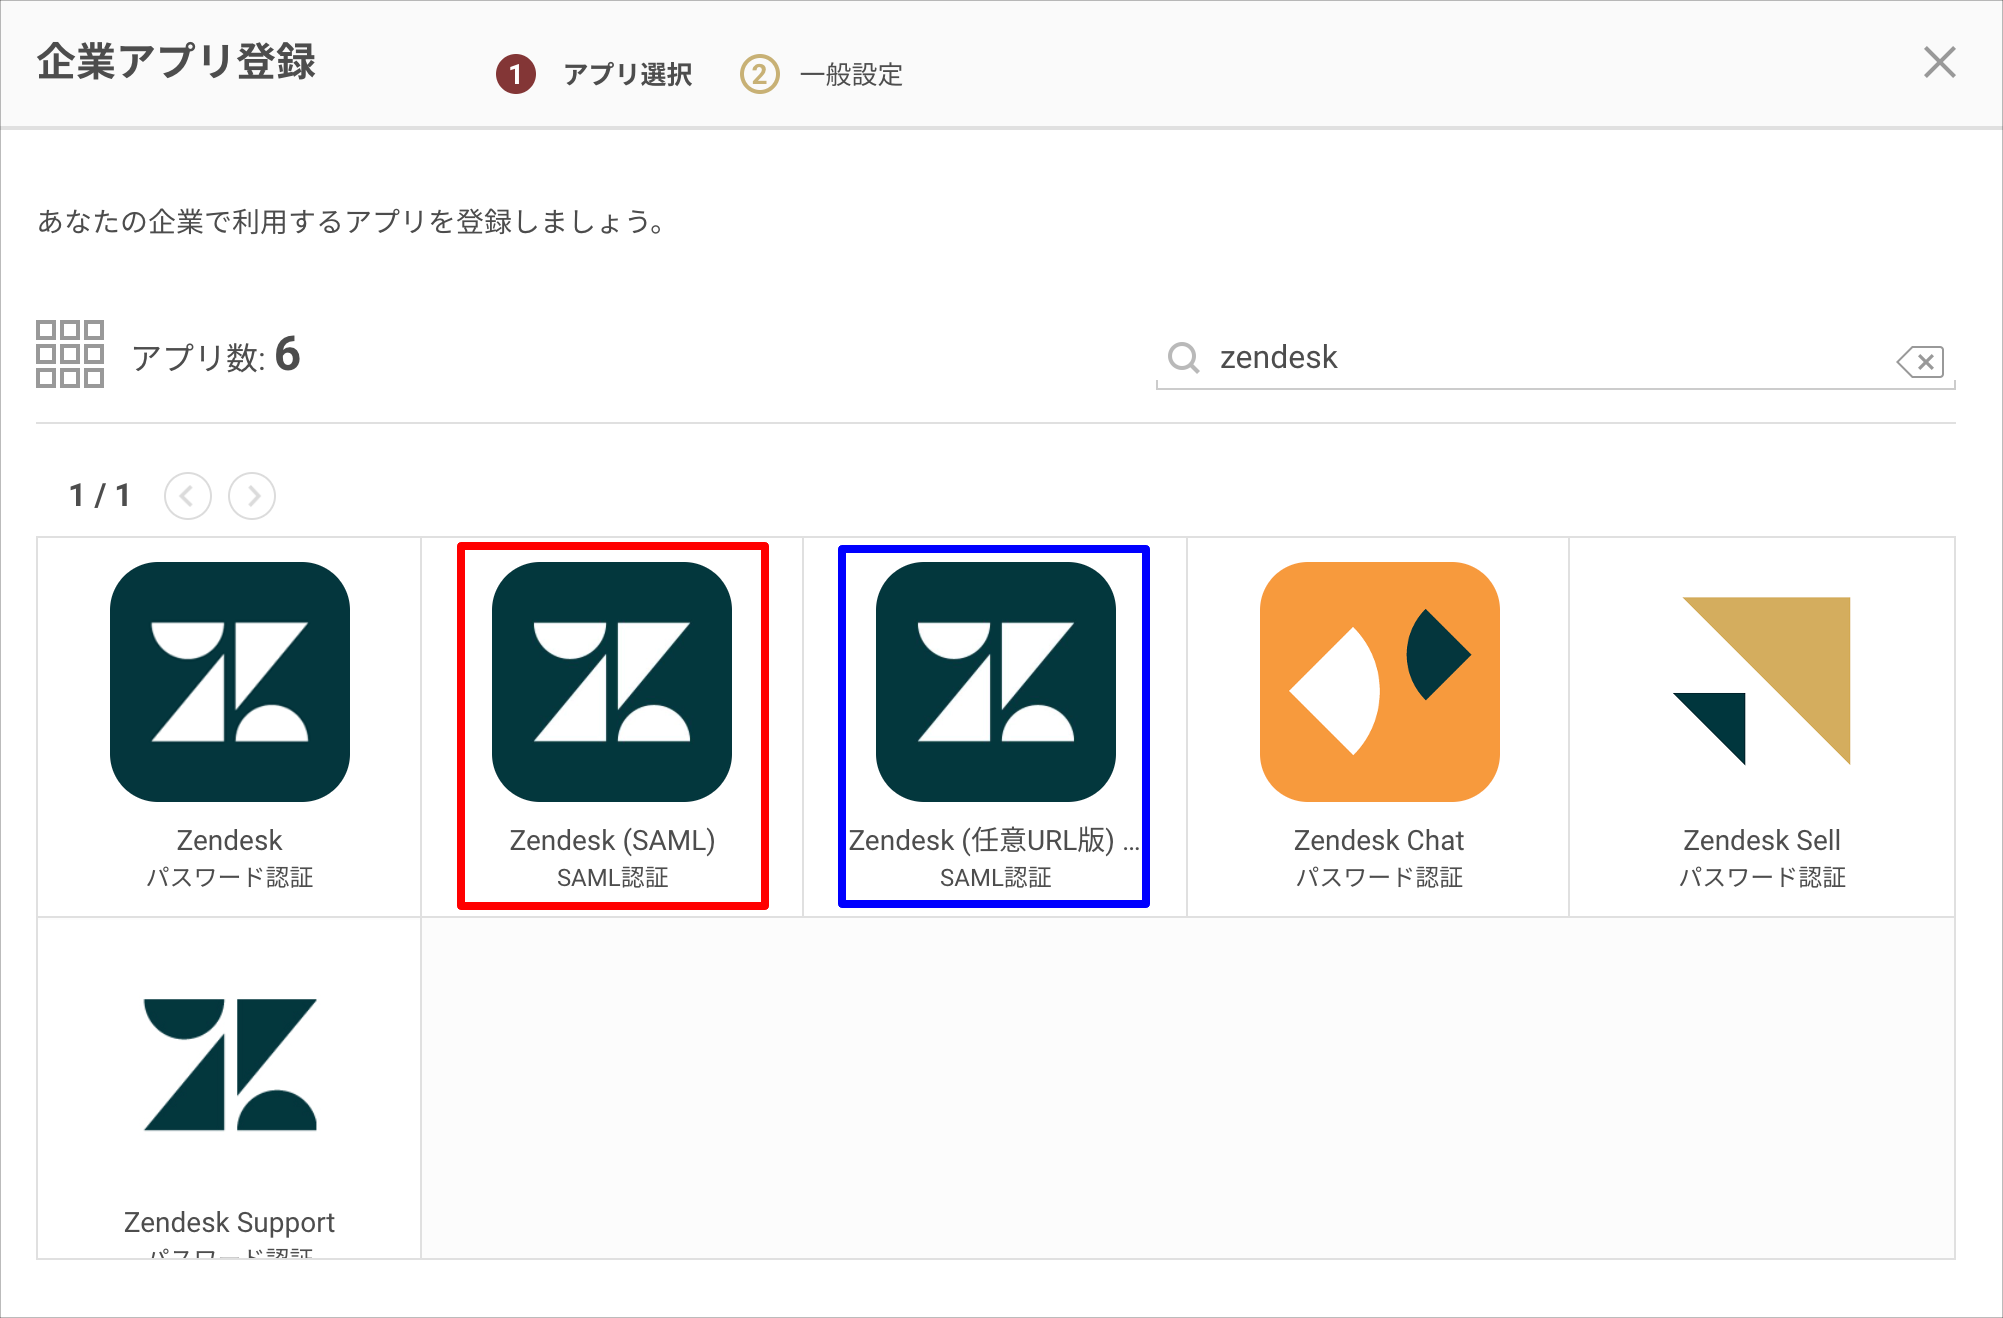The height and width of the screenshot is (1318, 2003).
Task: Focus the app search field containing zendesk
Action: 1556,358
